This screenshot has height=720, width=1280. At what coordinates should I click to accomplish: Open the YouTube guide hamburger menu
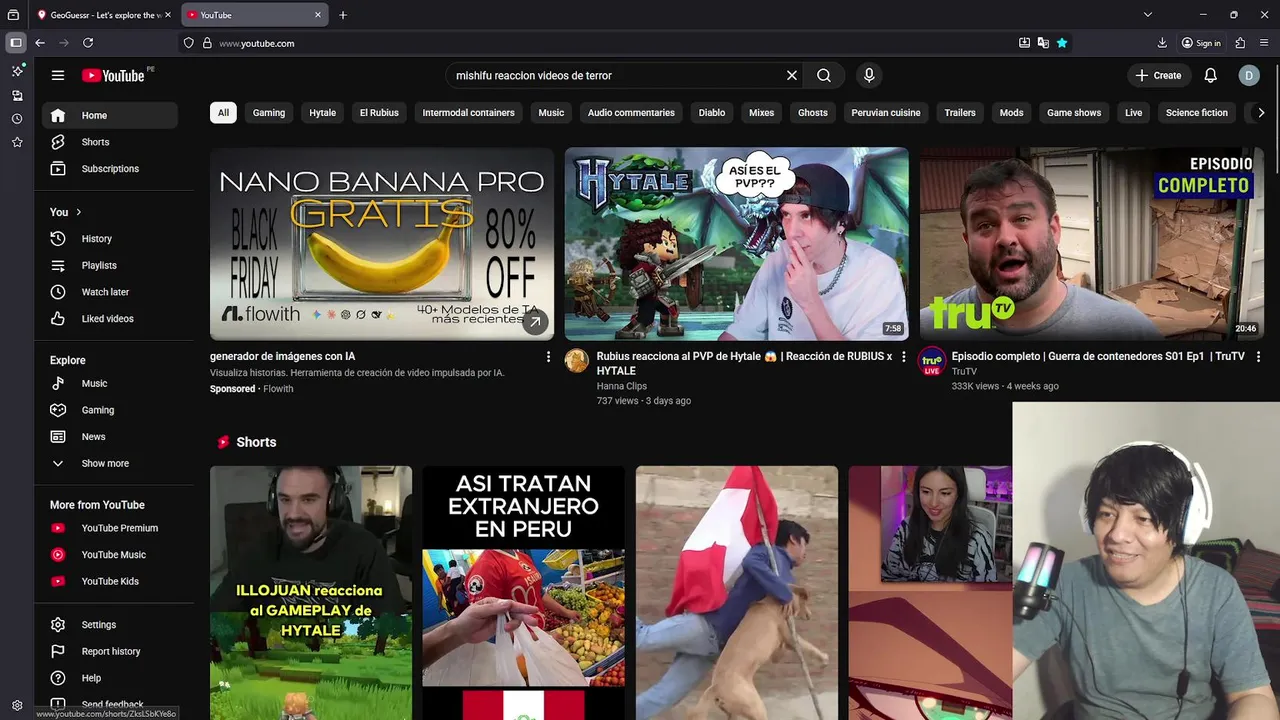point(58,75)
